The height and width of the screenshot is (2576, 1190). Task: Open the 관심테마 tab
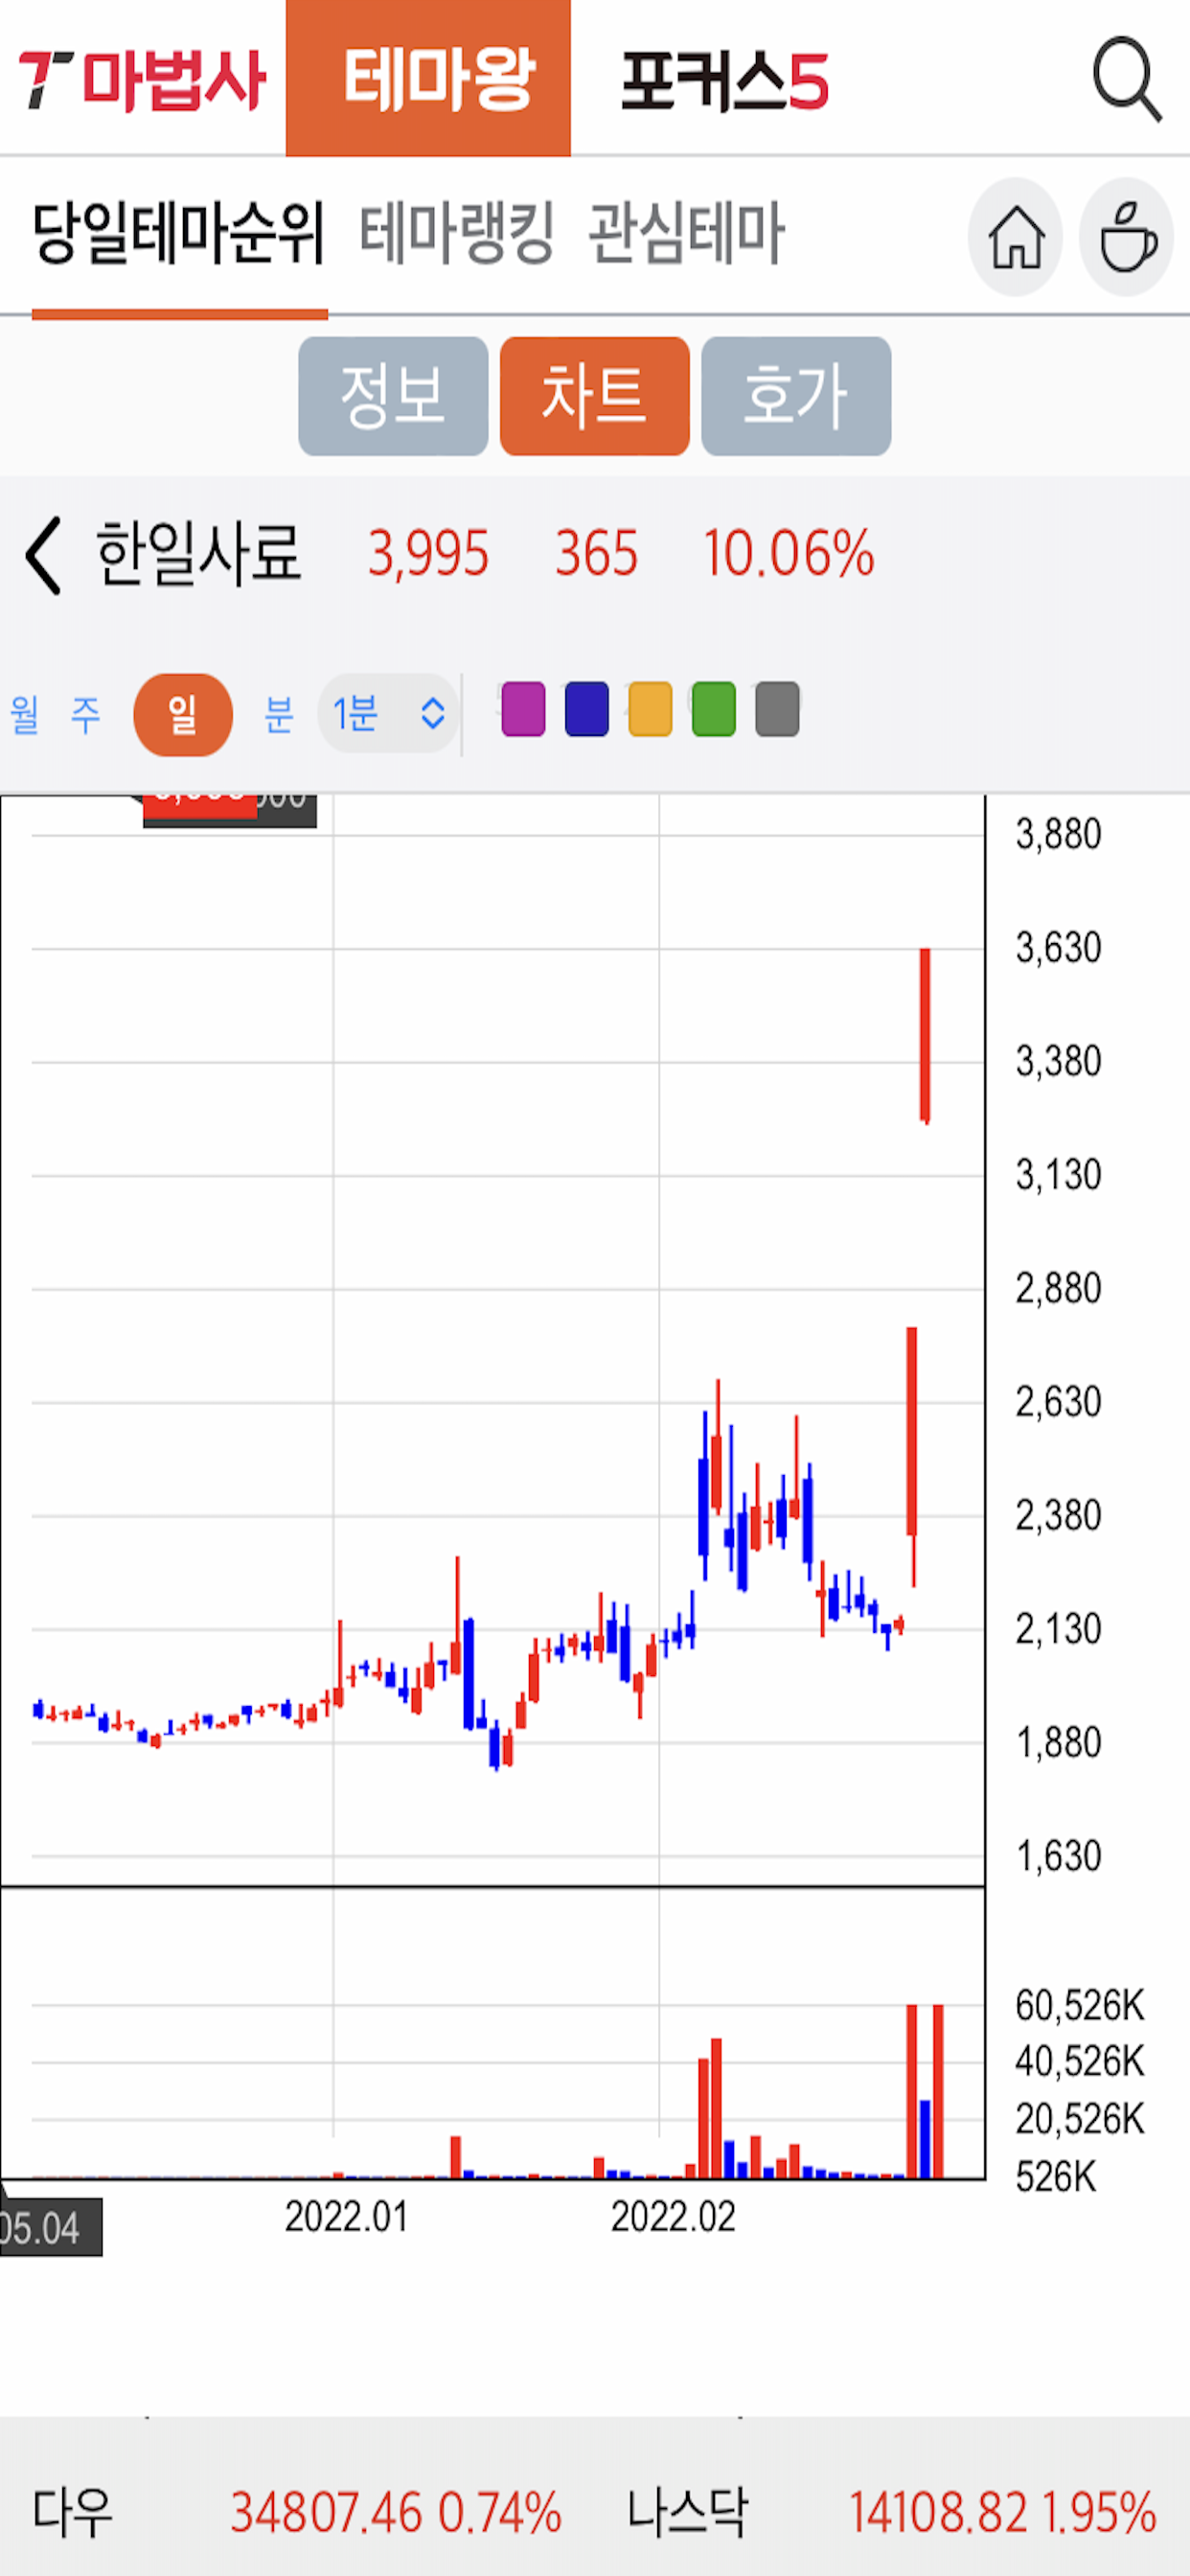click(686, 233)
